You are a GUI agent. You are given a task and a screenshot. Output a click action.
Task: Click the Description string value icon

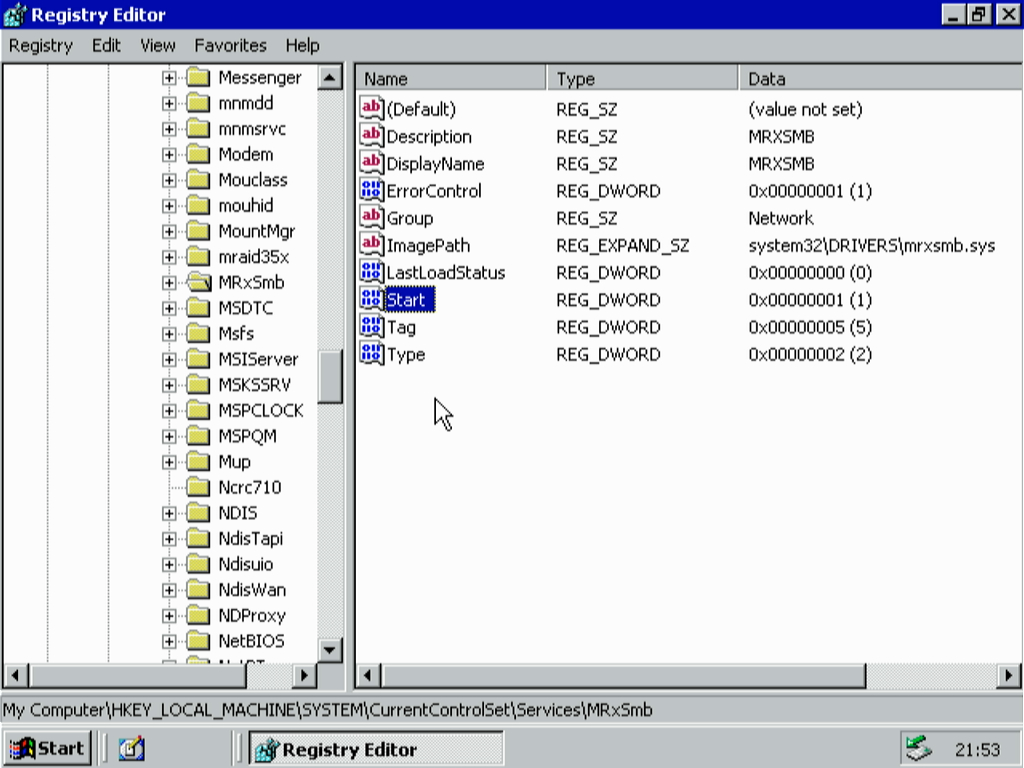tap(372, 136)
